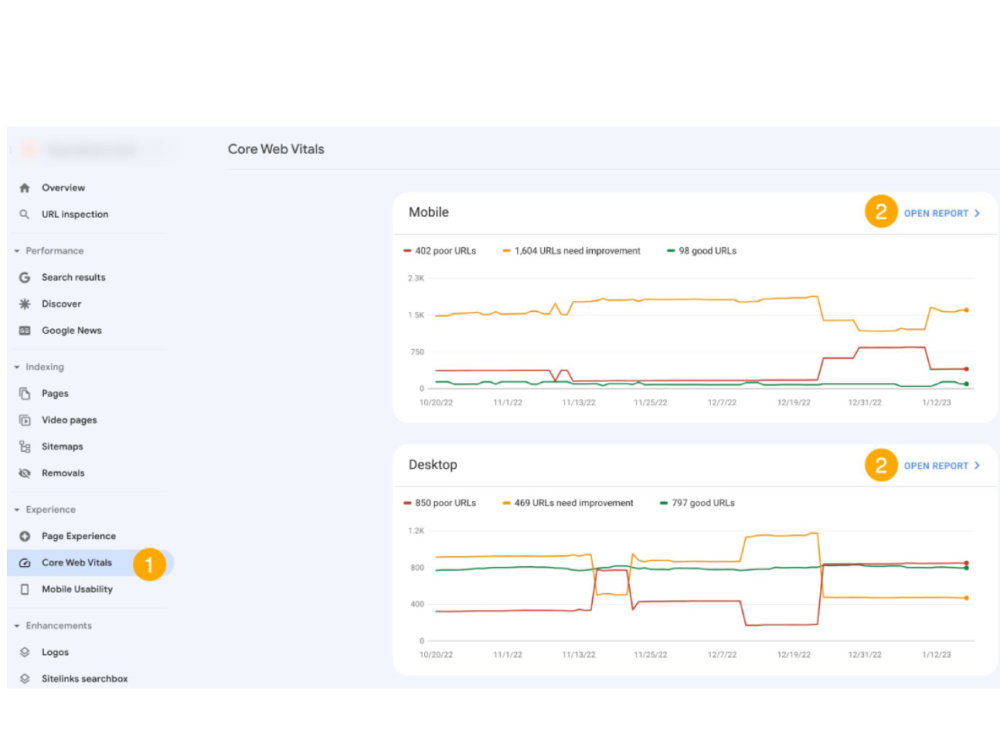Open Page Experience report
Image resolution: width=1000 pixels, height=750 pixels.
pyautogui.click(x=78, y=536)
